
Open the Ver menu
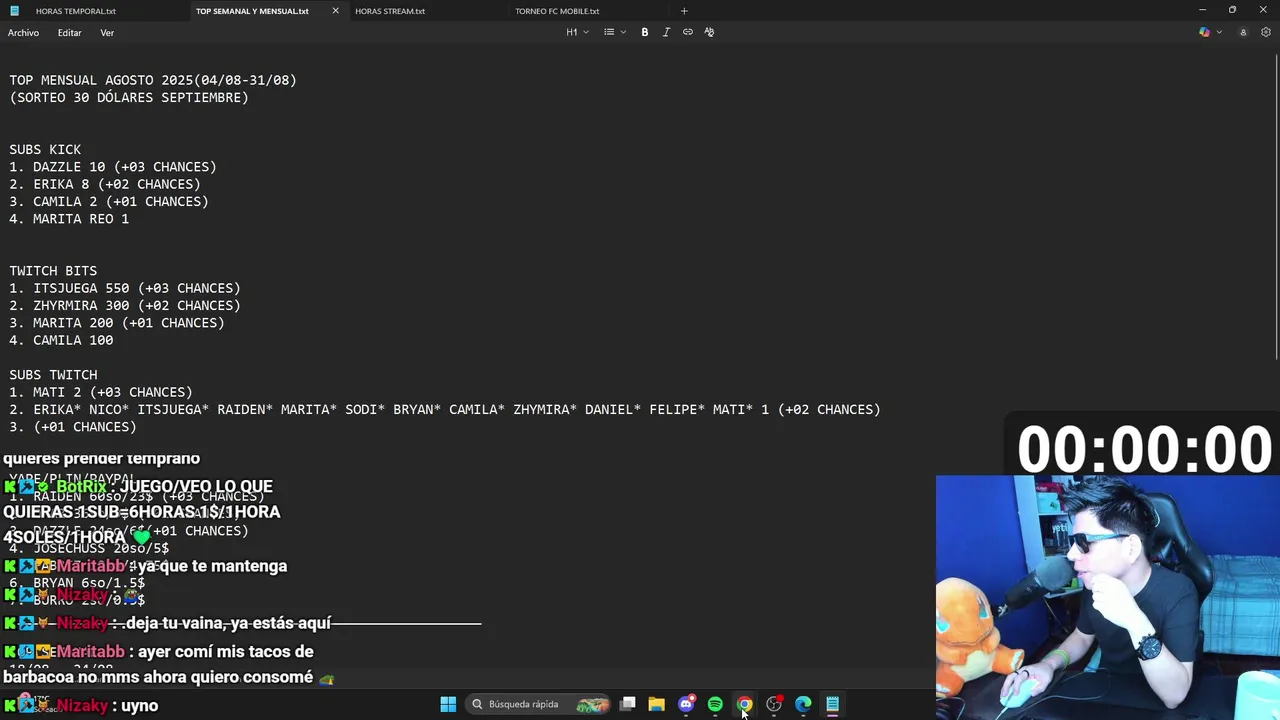point(107,33)
